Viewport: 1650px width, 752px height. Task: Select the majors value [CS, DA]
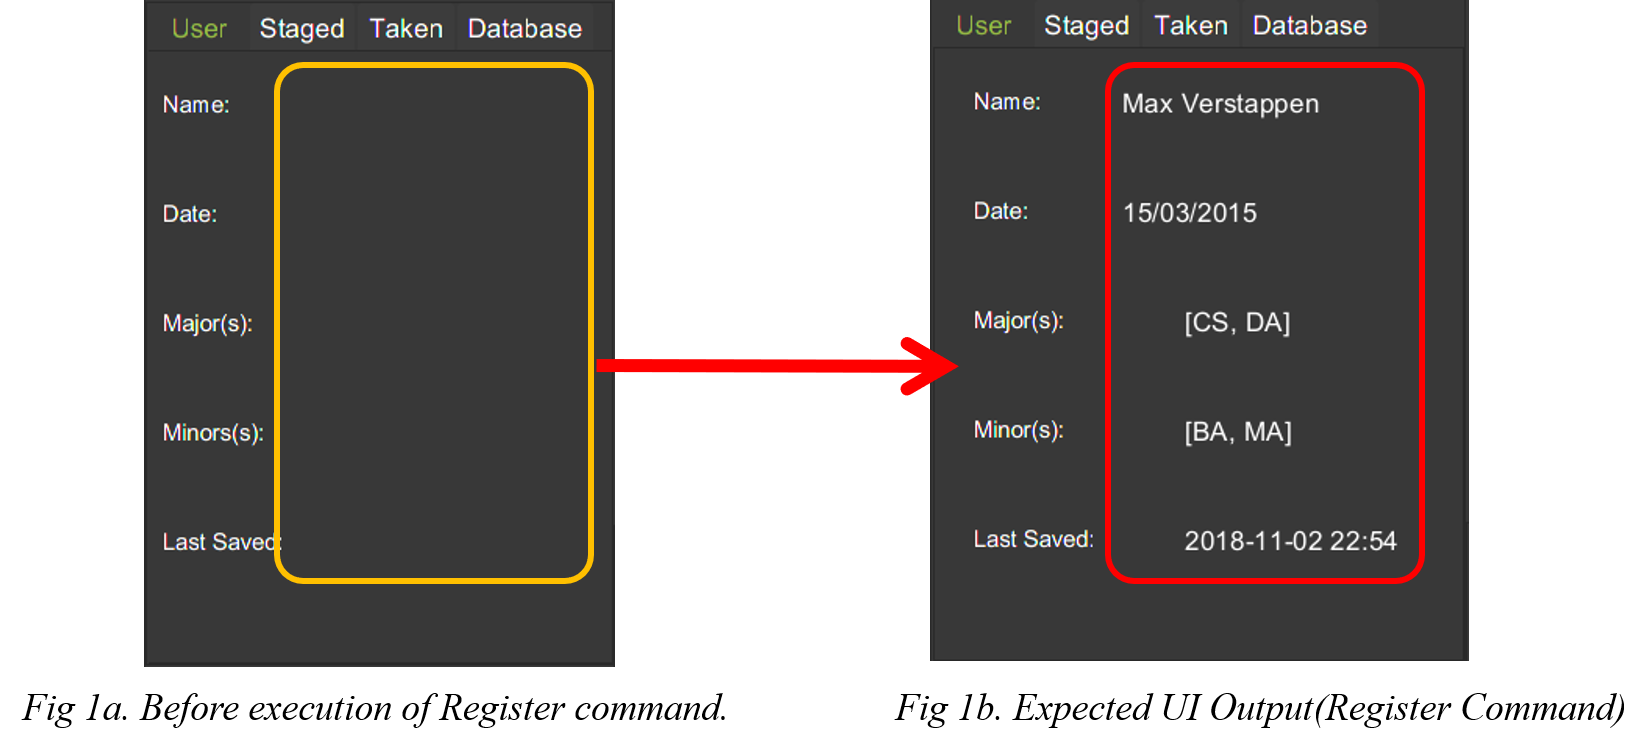pos(1238,323)
